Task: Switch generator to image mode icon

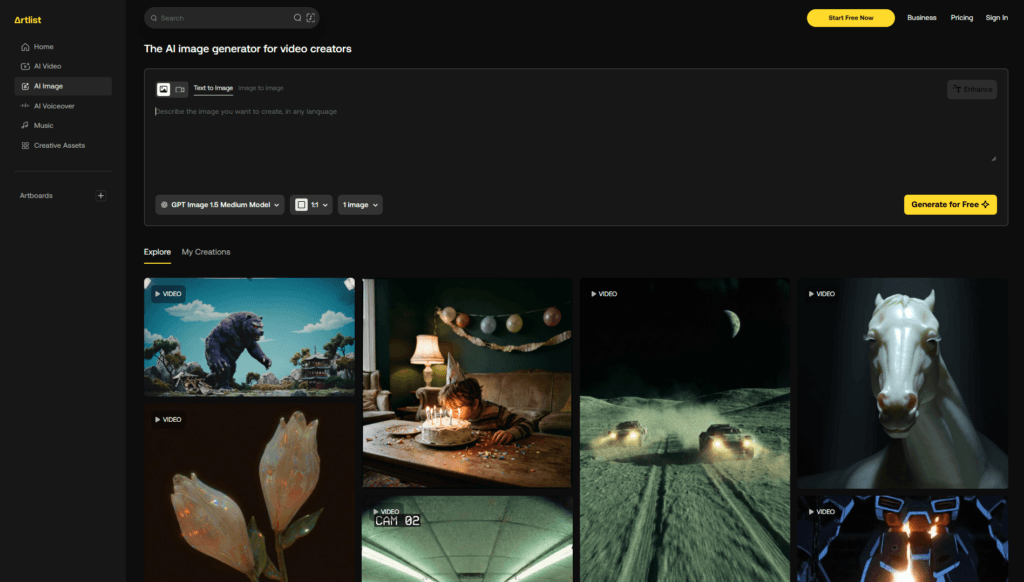Action: (164, 89)
